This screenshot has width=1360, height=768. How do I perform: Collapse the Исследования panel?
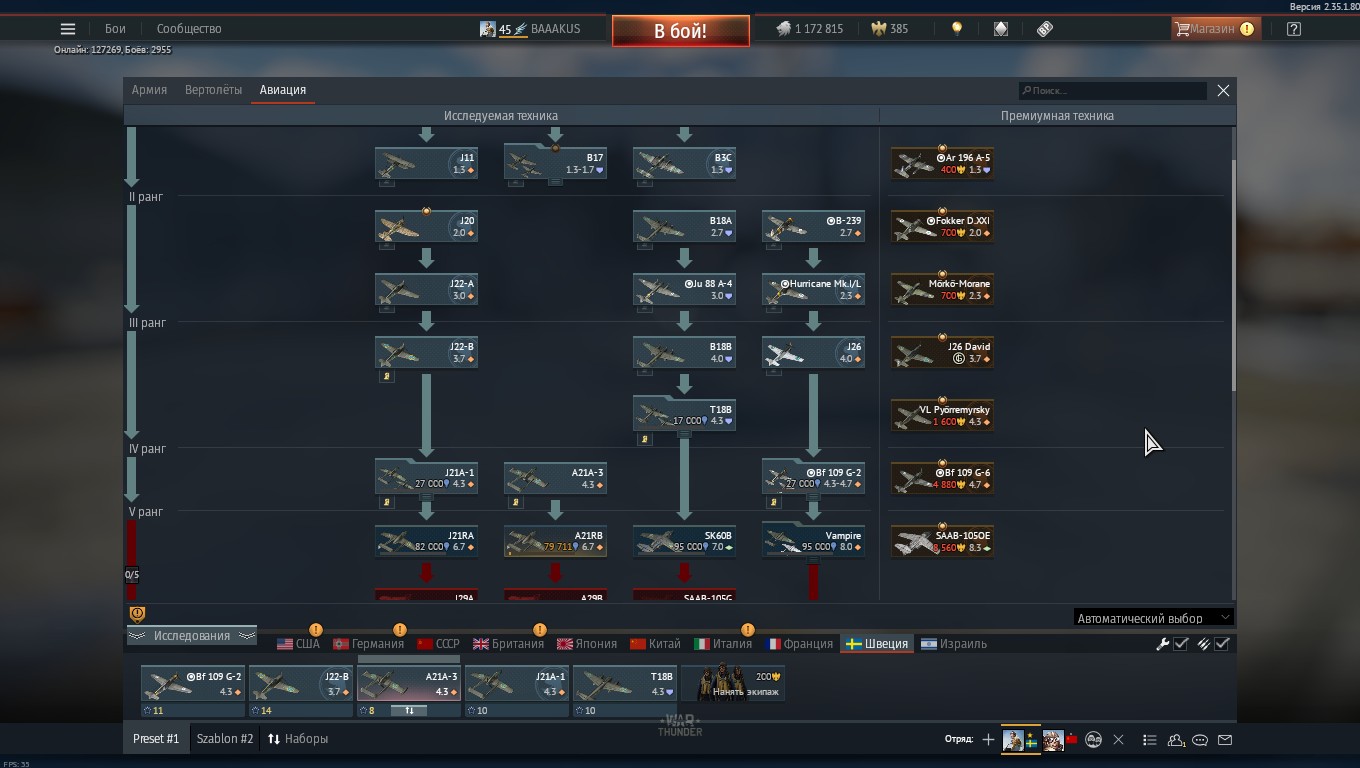191,636
